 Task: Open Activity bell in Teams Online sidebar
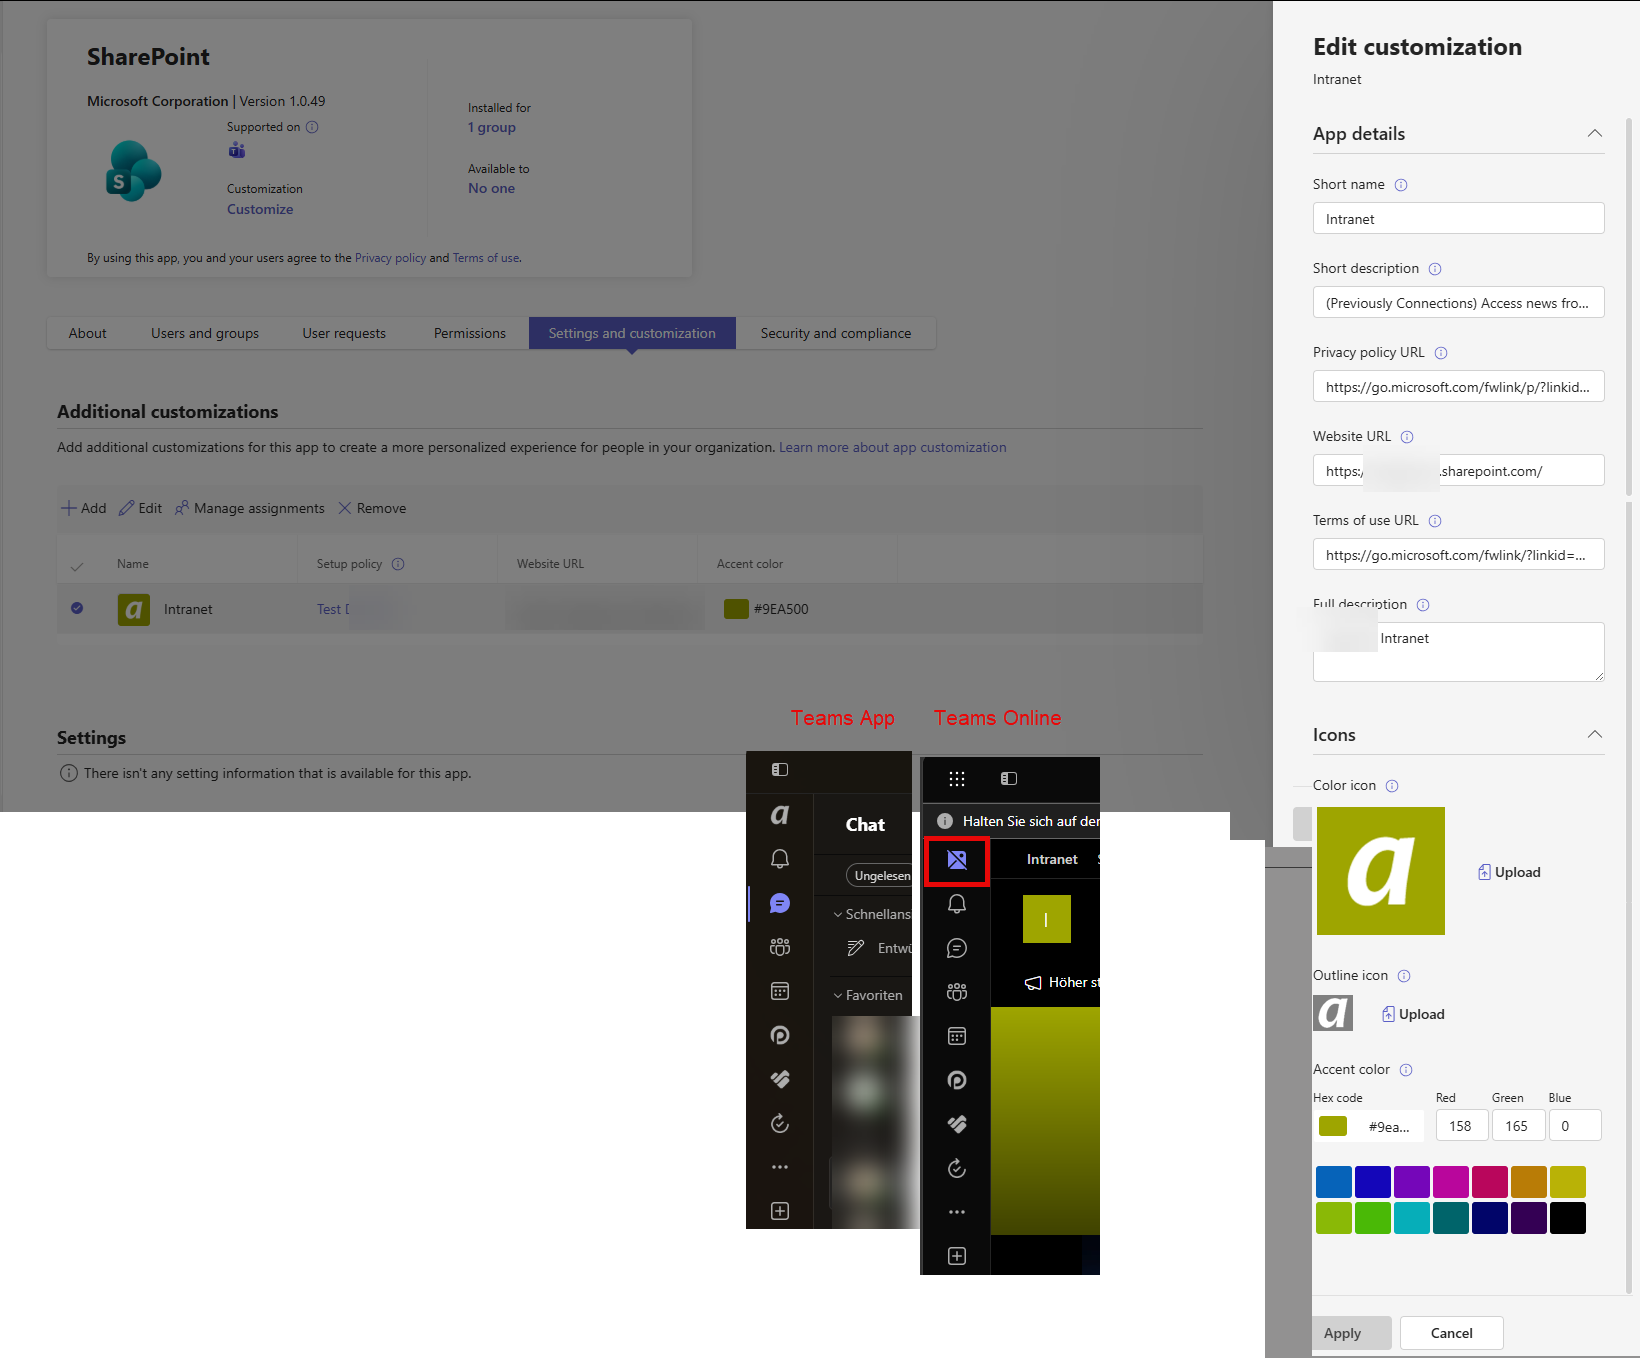point(957,904)
